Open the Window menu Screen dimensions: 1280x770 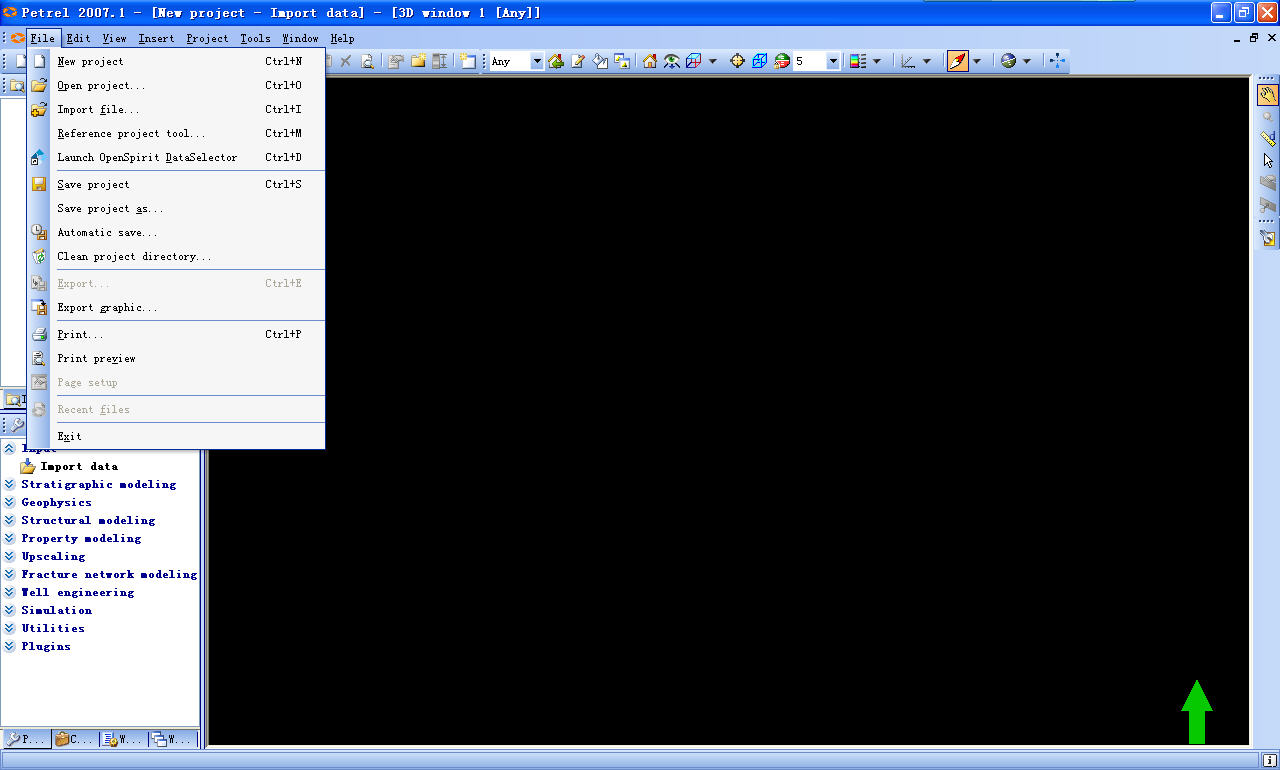pos(300,38)
